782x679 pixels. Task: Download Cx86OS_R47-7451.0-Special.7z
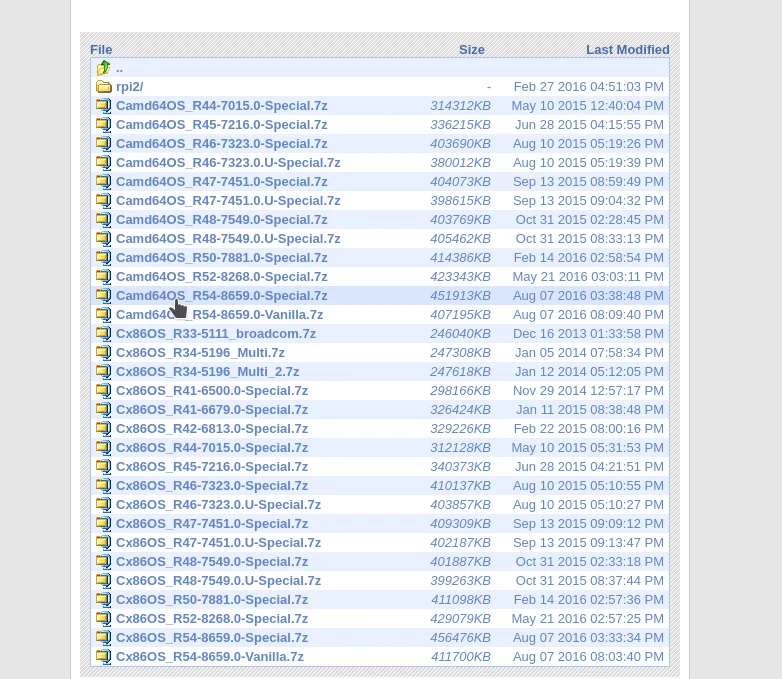tap(212, 524)
